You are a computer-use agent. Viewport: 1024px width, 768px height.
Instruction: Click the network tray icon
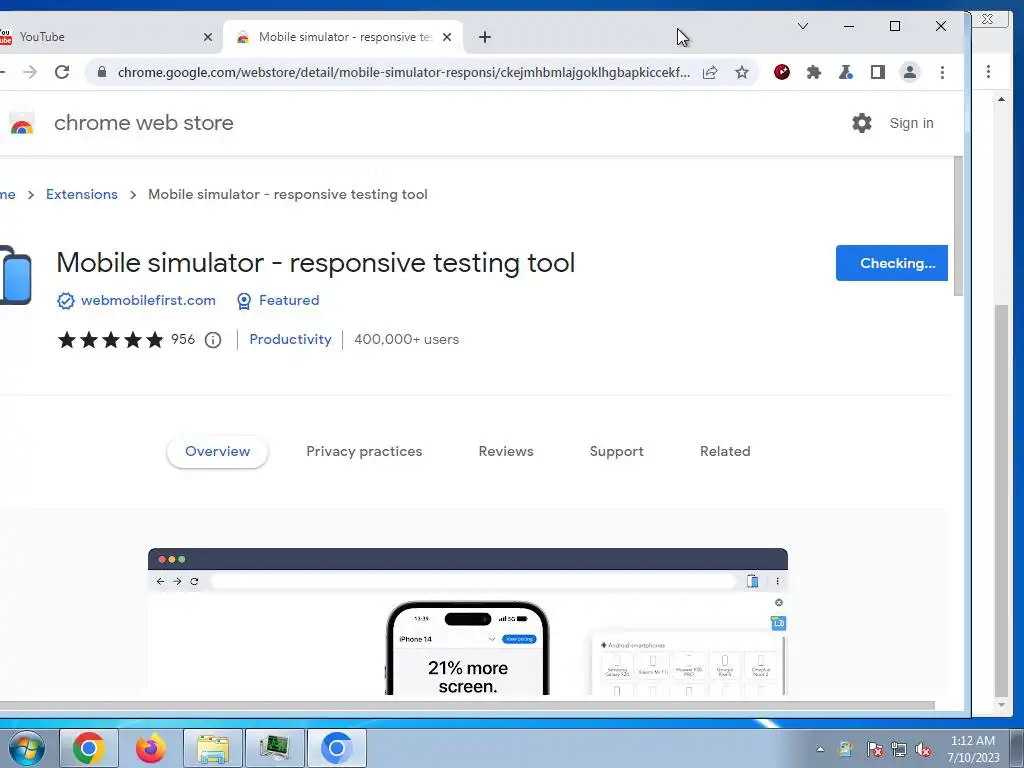tap(899, 750)
